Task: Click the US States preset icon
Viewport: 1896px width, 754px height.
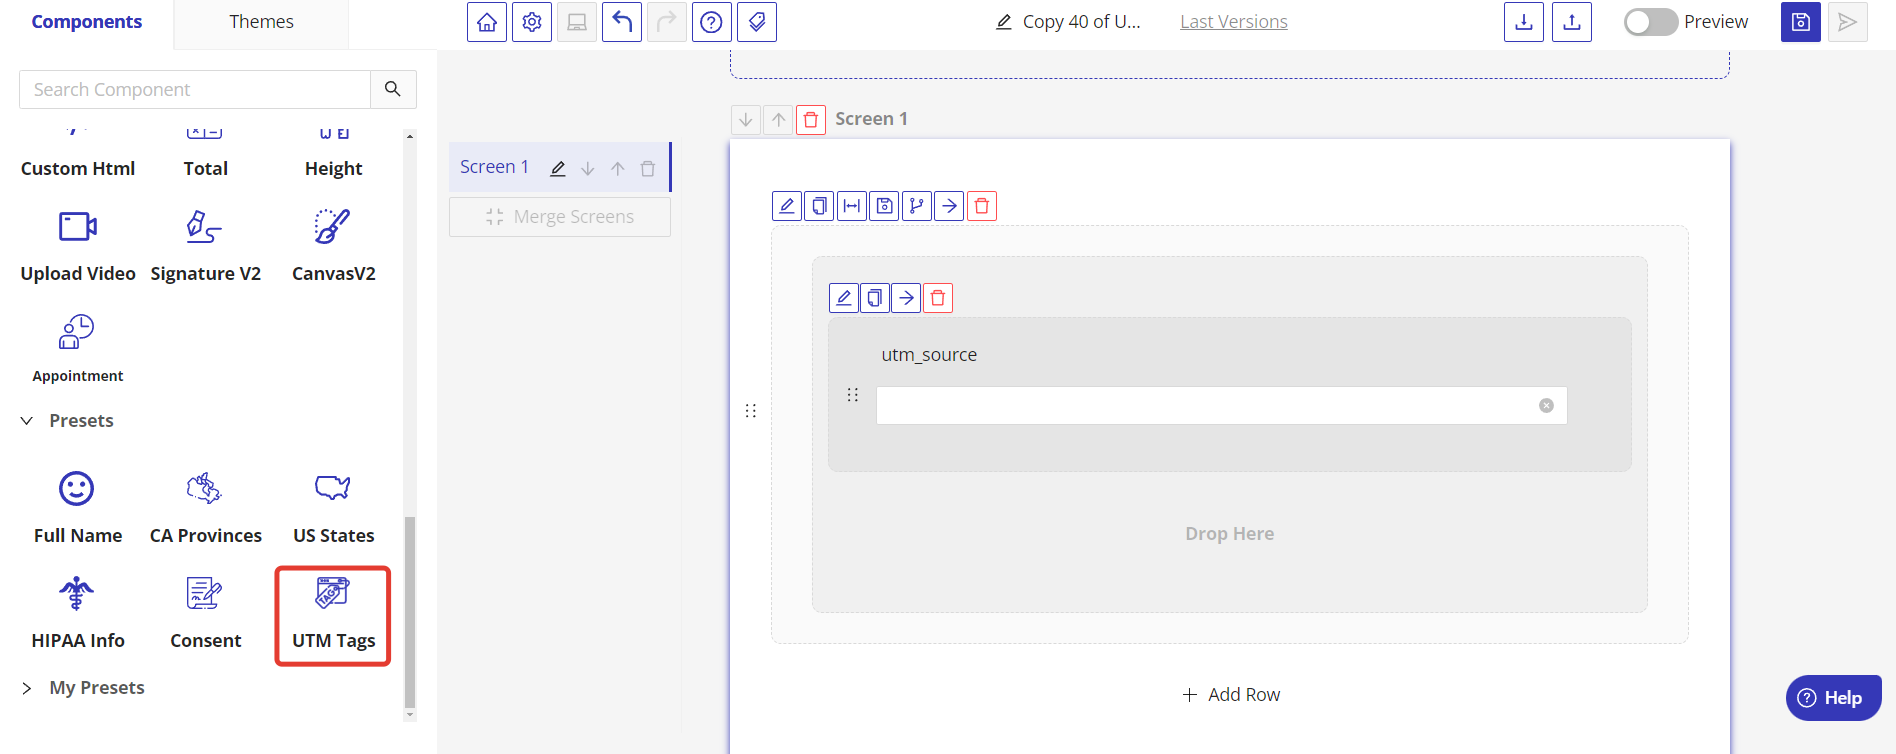Action: 333,488
